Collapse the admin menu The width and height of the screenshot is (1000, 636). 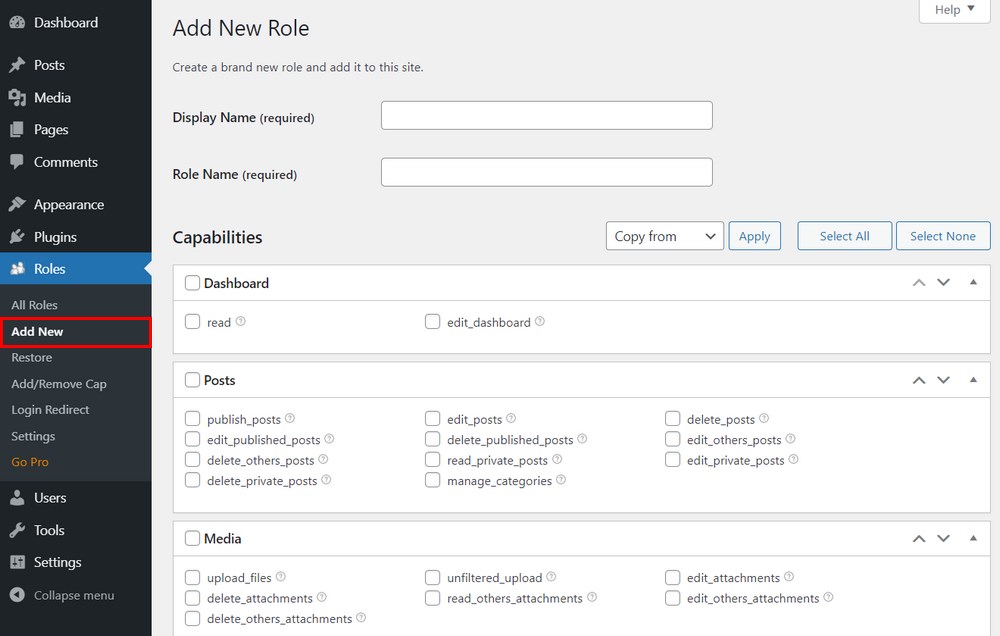17,594
